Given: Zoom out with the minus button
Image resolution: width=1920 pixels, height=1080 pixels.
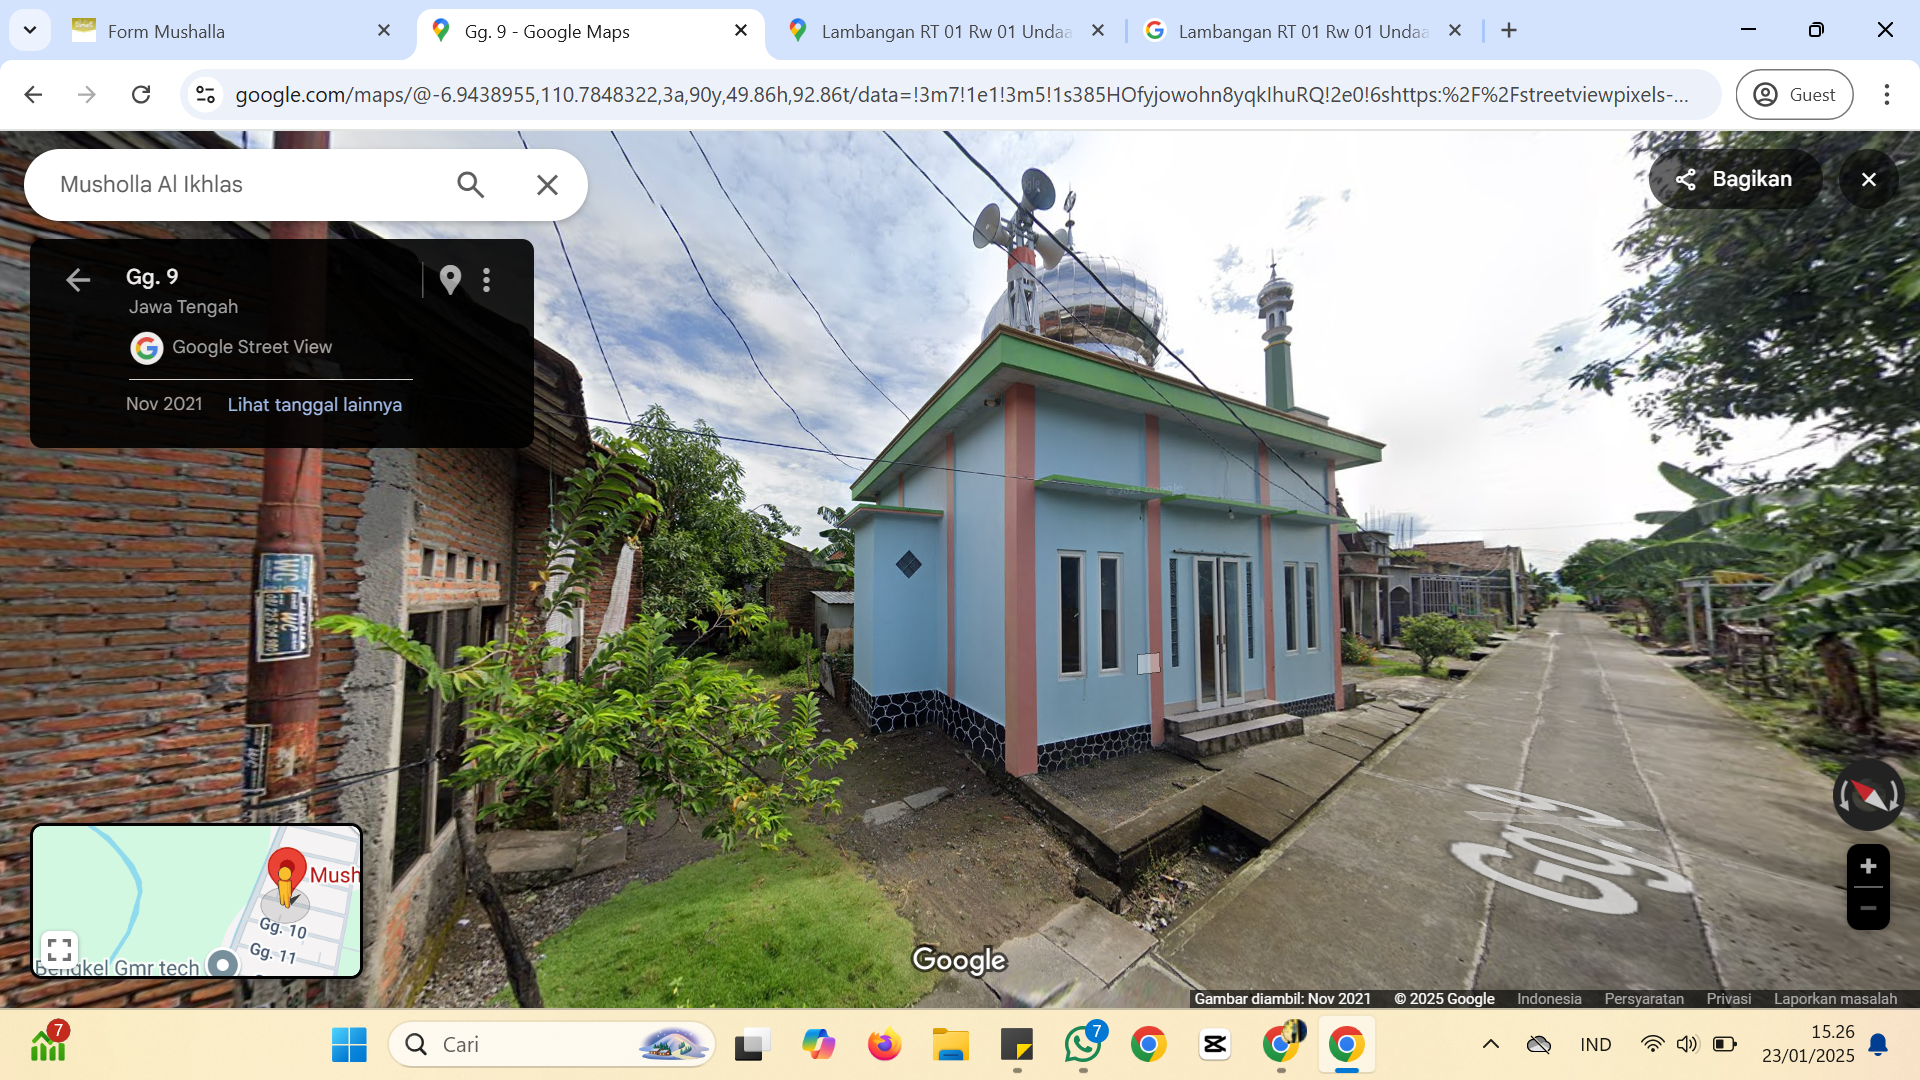Looking at the screenshot, I should 1867,908.
